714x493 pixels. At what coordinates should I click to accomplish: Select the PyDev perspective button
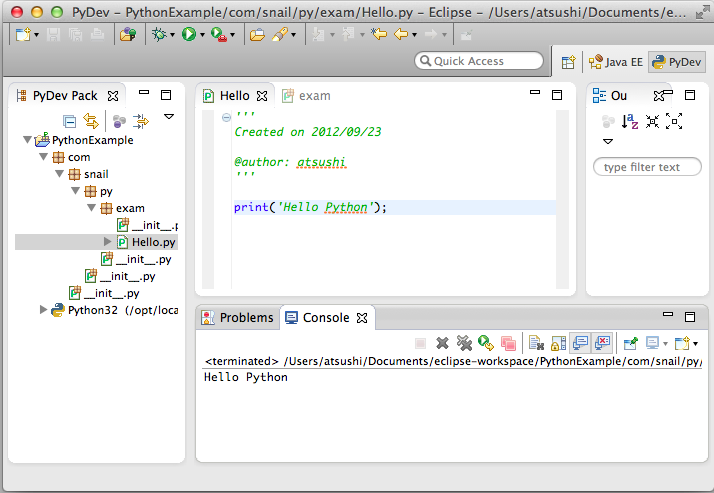pyautogui.click(x=677, y=62)
